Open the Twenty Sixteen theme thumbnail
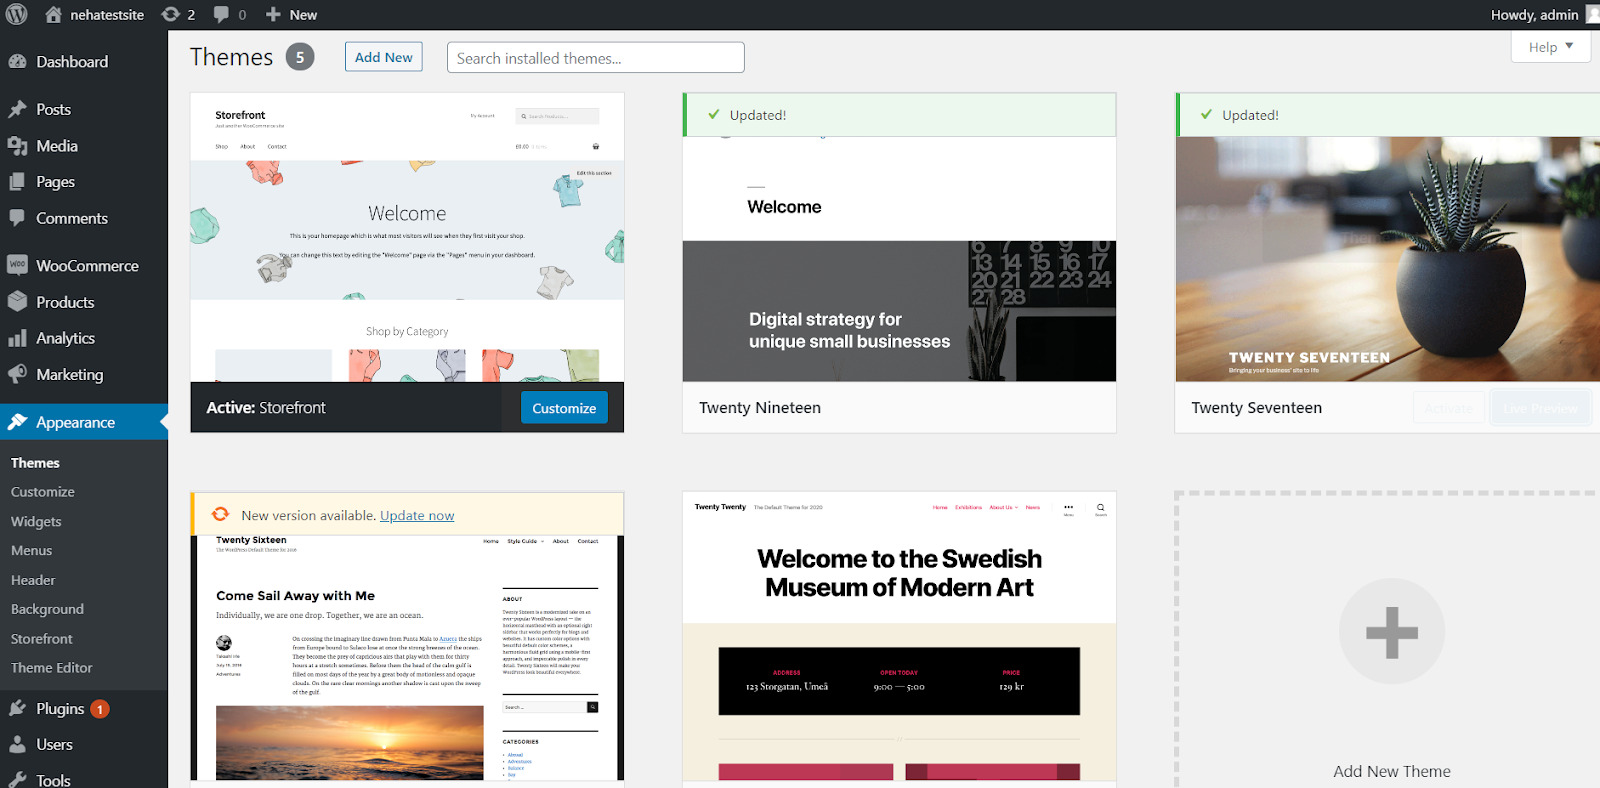Screen dimensions: 1600x788 point(407,658)
